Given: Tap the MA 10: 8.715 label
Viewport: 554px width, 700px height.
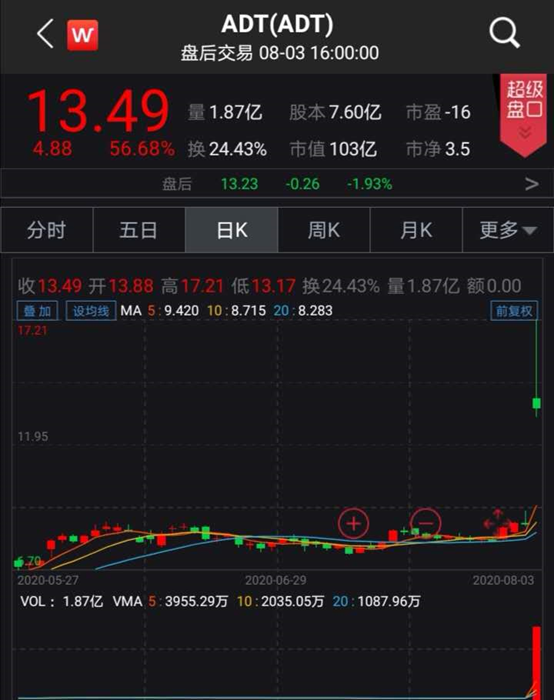Looking at the screenshot, I should (x=237, y=311).
